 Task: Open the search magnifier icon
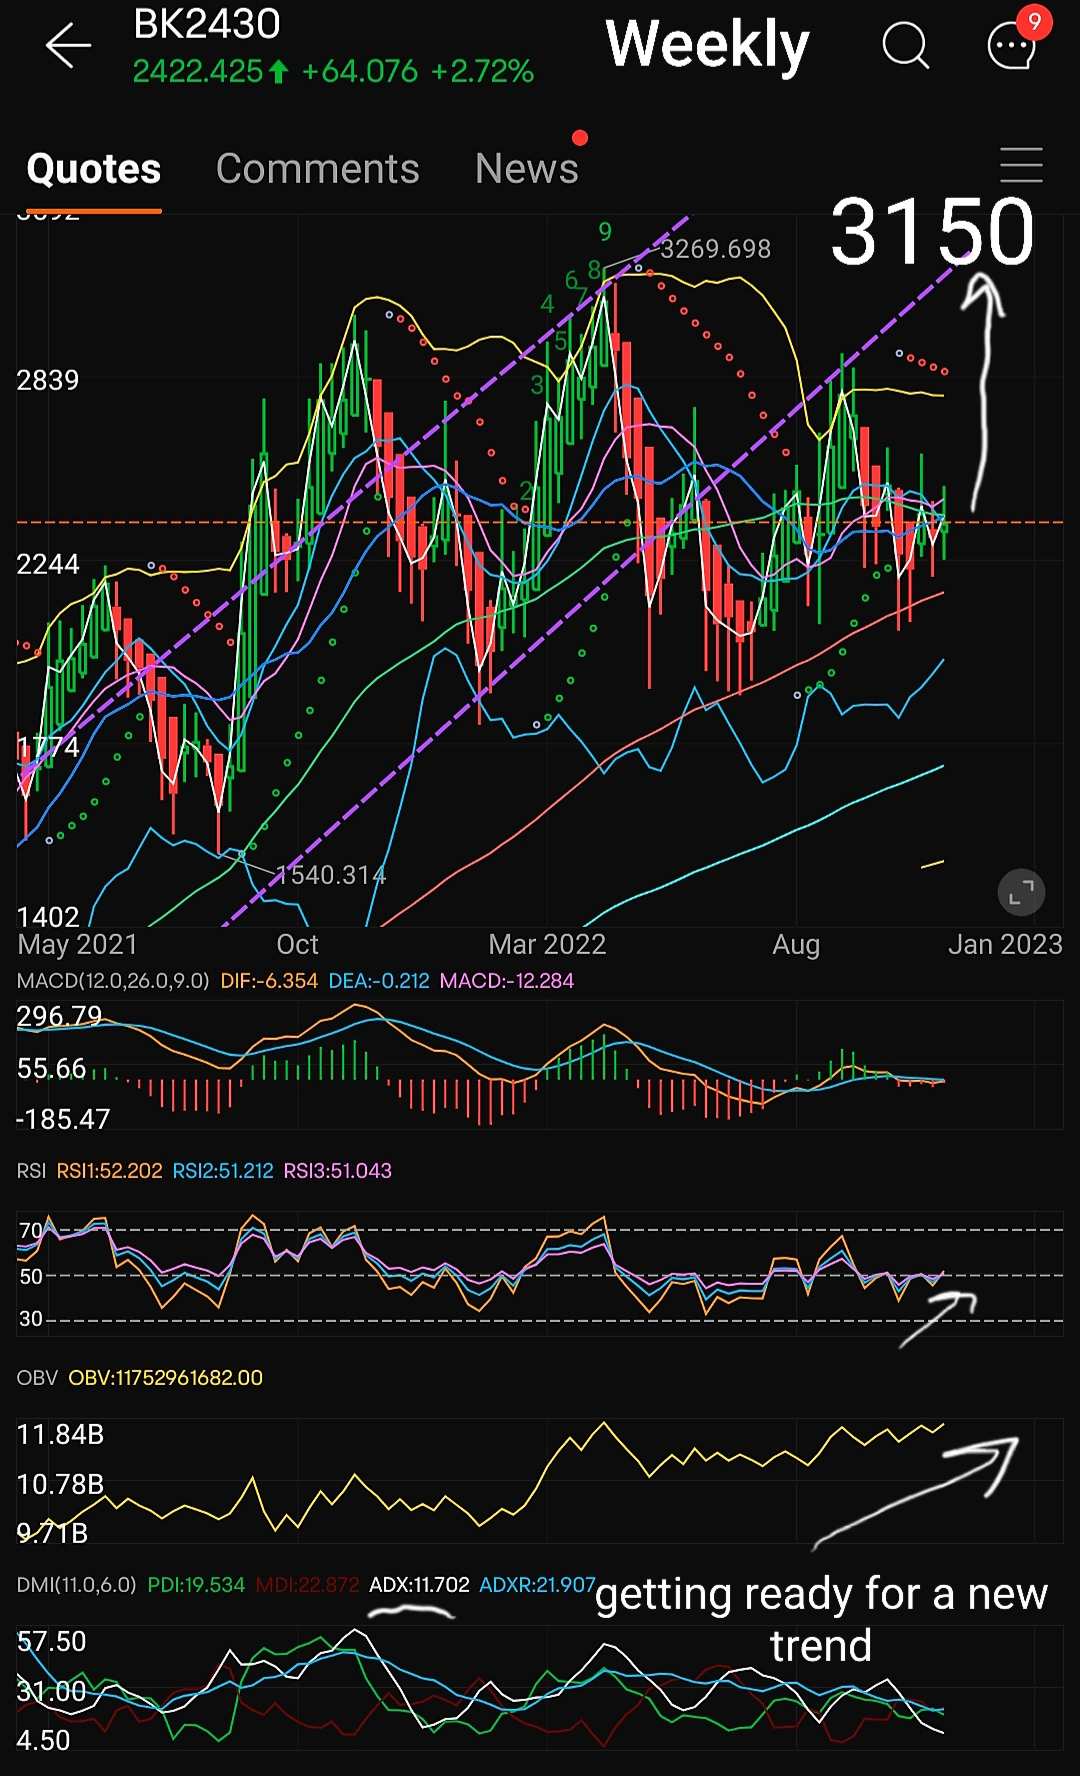coord(906,46)
